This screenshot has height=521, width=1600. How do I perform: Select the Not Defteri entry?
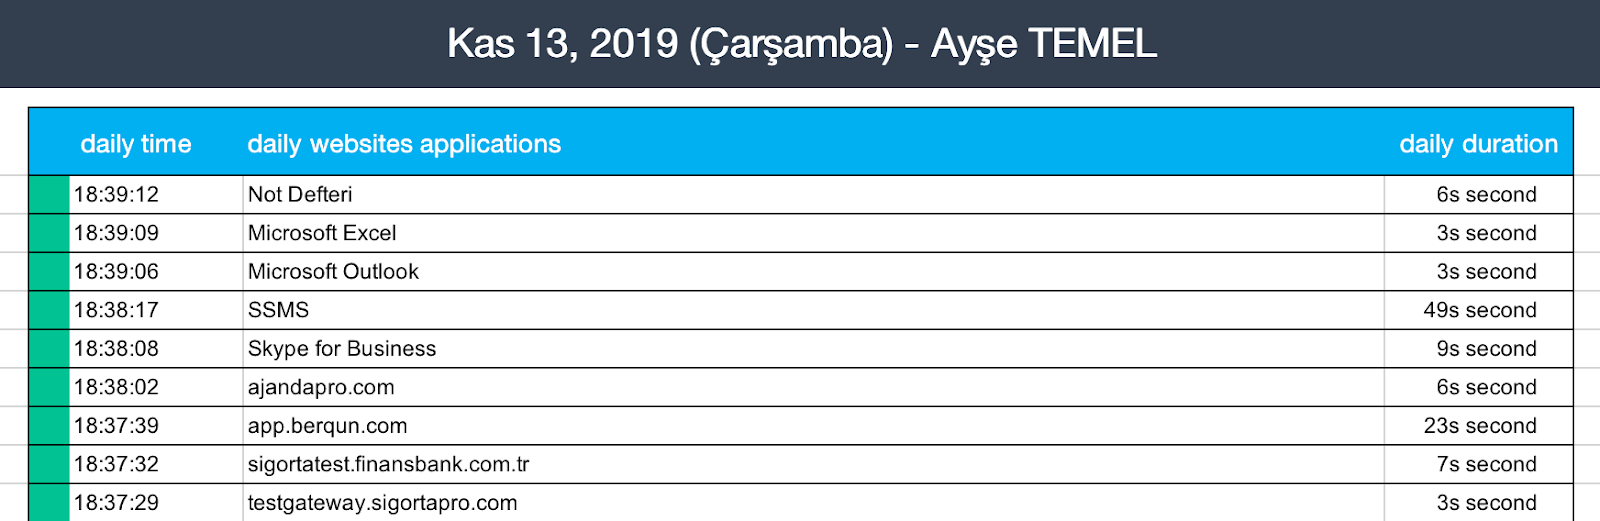click(x=300, y=195)
